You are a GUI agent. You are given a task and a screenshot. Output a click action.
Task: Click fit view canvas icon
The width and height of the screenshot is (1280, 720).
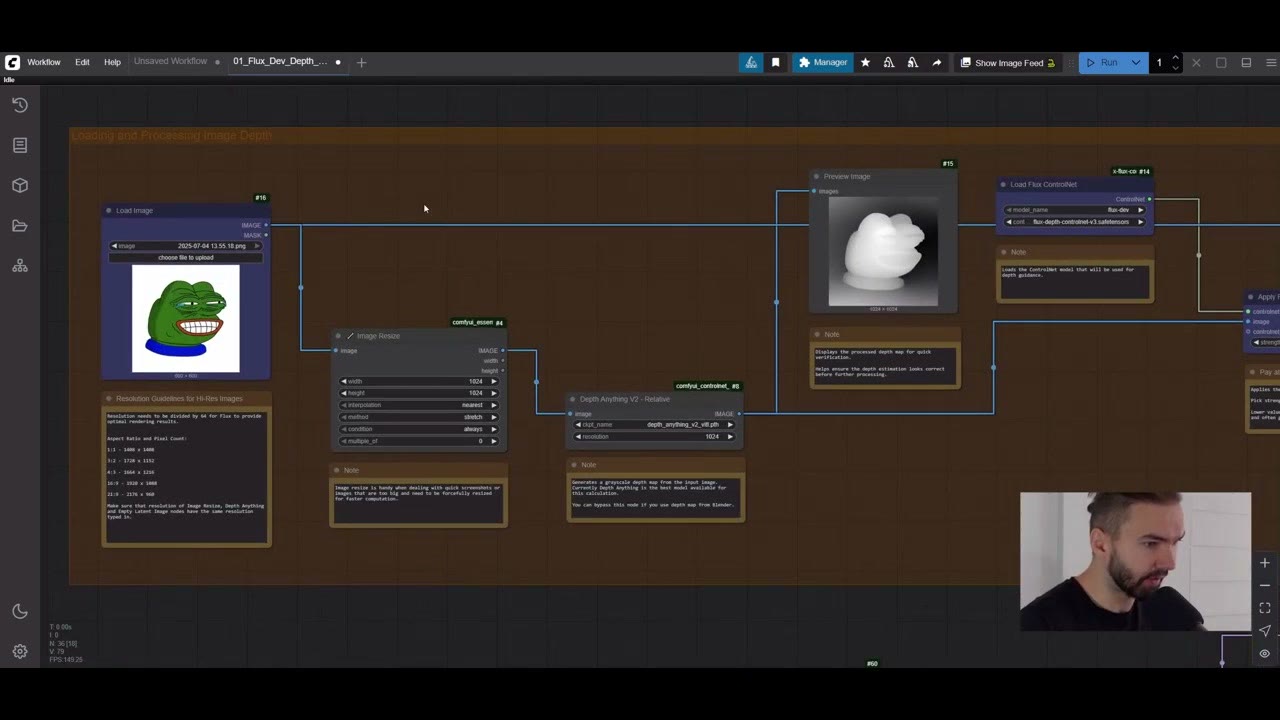1264,608
